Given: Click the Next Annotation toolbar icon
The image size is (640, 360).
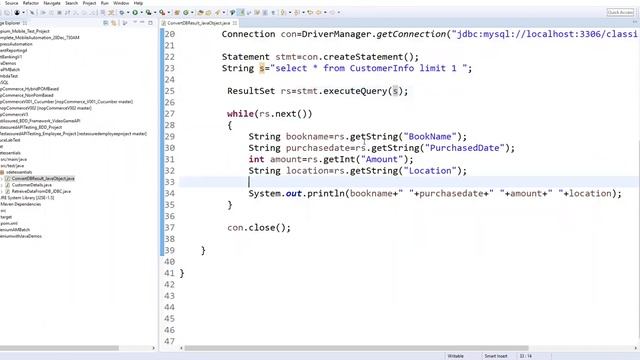Looking at the screenshot, I should click(283, 12).
